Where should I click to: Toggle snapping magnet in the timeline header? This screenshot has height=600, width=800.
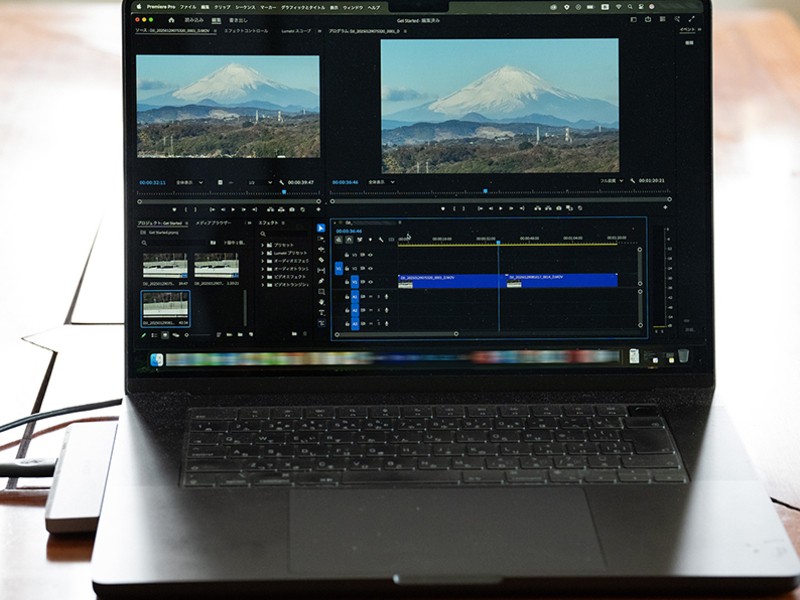pos(349,239)
